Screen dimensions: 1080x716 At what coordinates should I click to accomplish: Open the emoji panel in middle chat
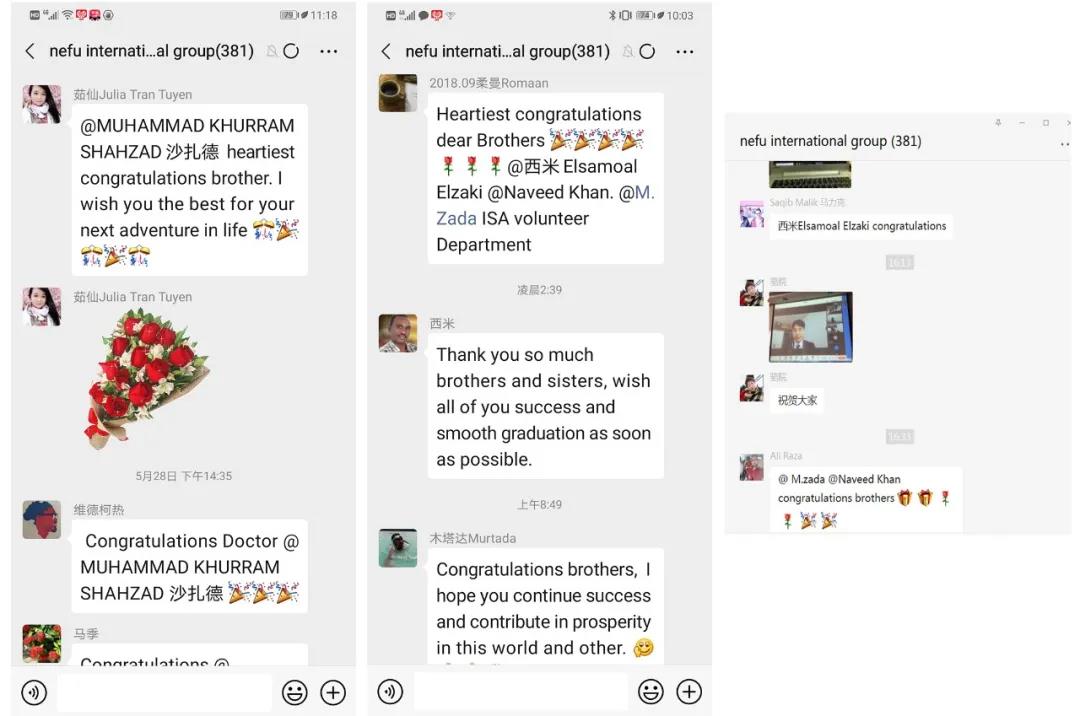click(x=651, y=691)
